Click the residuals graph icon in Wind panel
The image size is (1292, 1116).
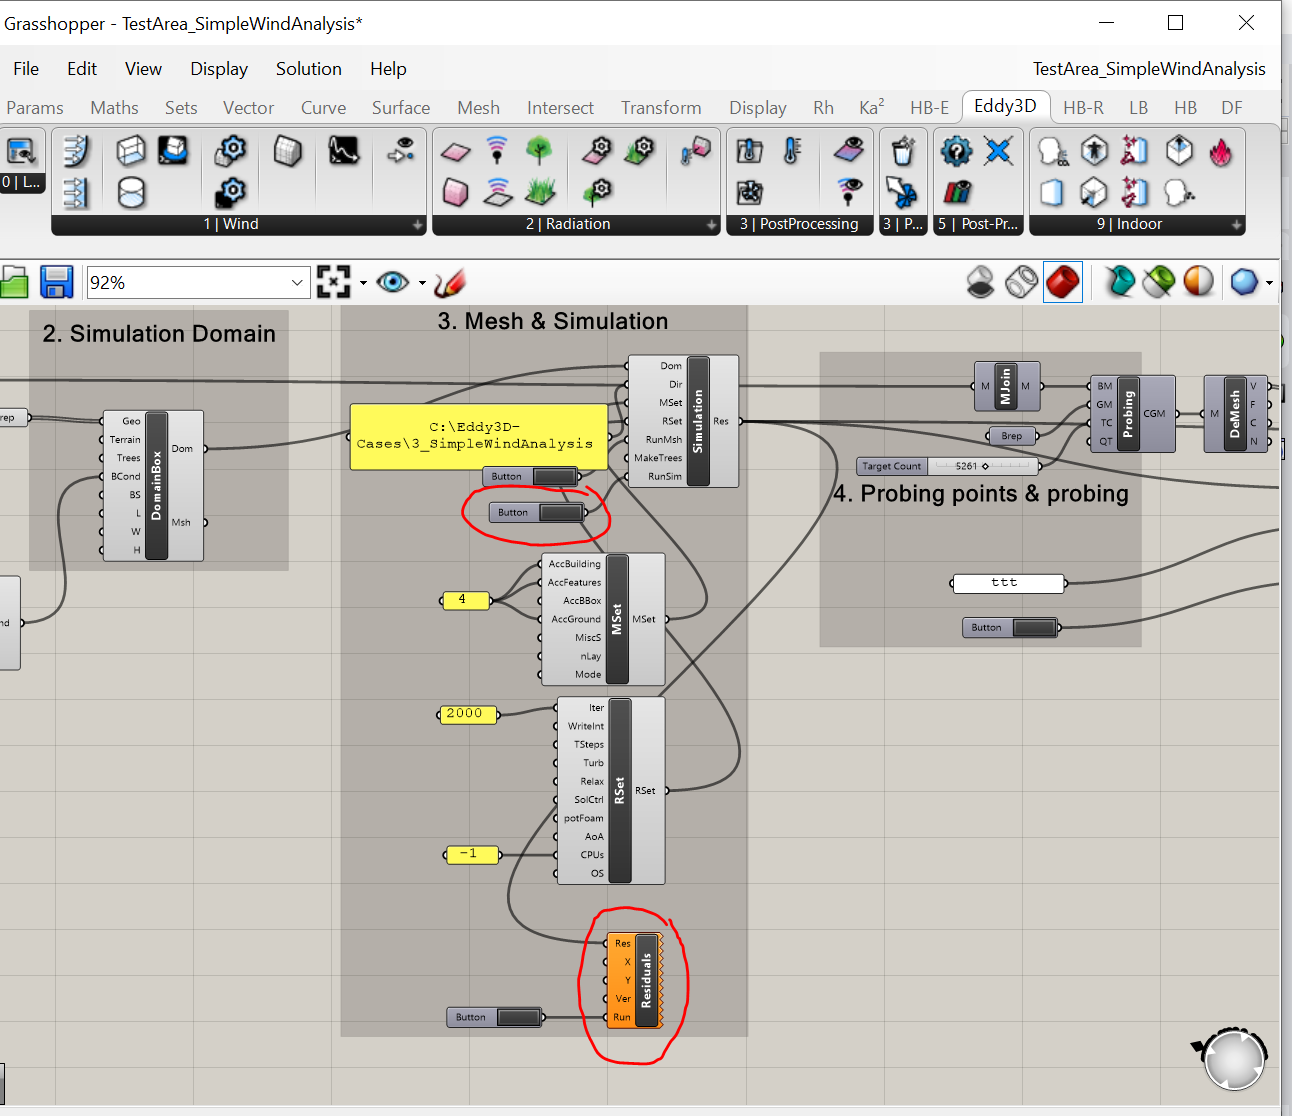[x=343, y=151]
